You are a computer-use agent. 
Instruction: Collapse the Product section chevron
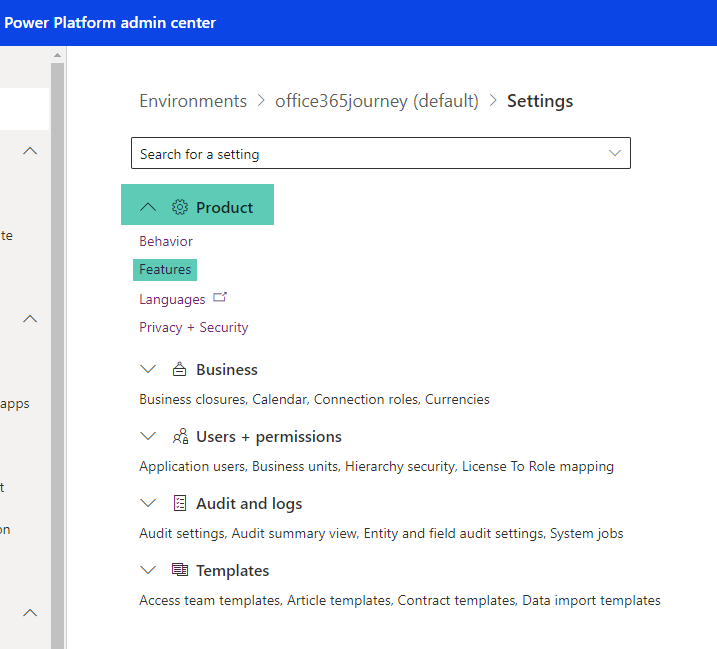click(148, 207)
